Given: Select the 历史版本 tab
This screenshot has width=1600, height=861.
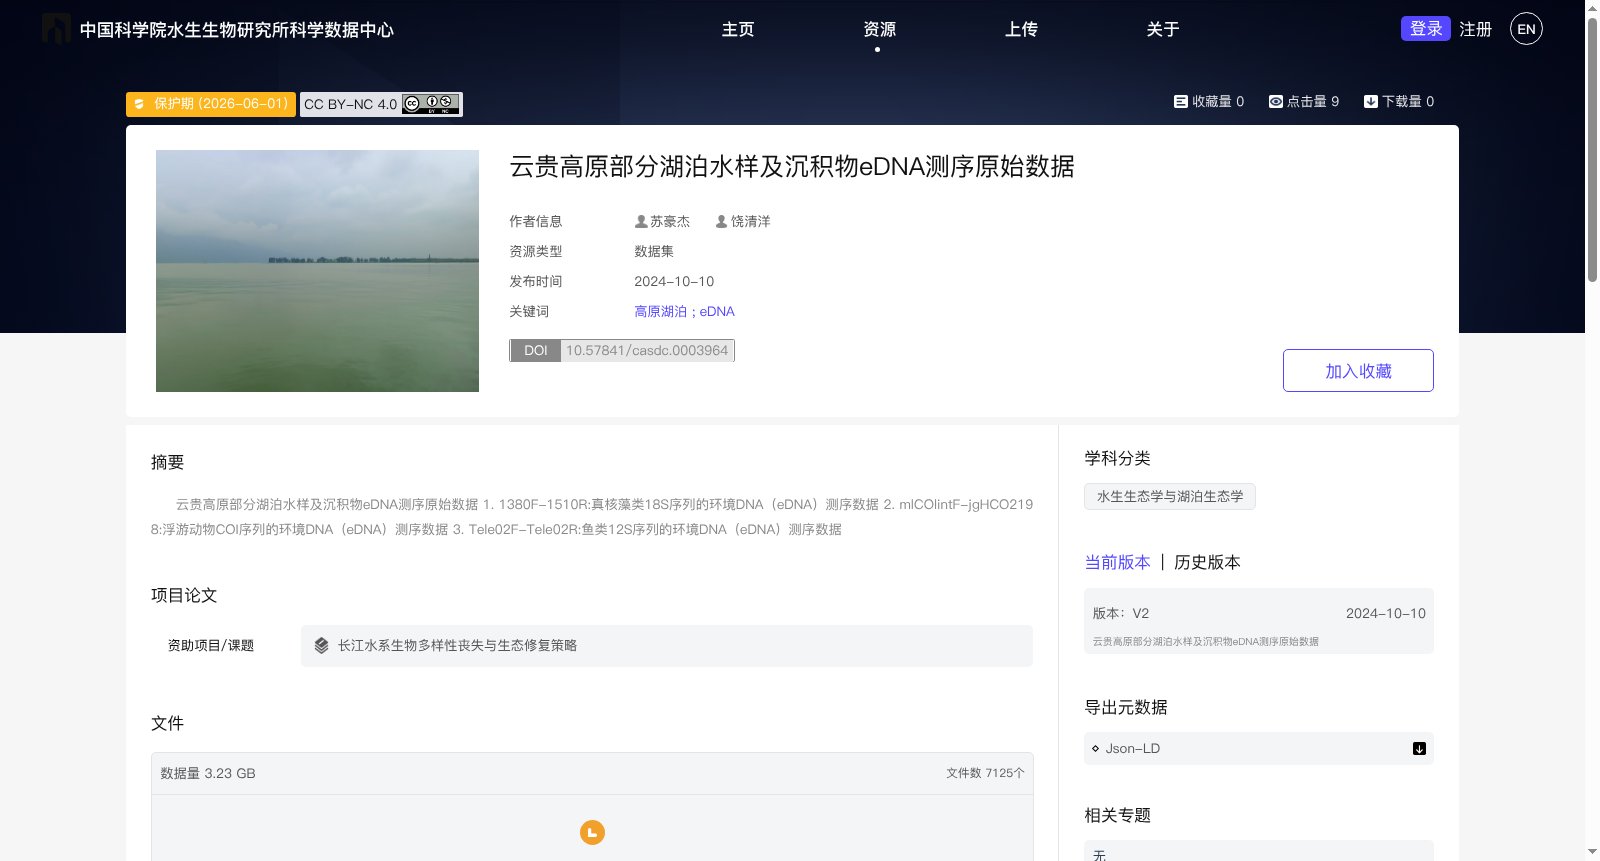Looking at the screenshot, I should pos(1207,563).
